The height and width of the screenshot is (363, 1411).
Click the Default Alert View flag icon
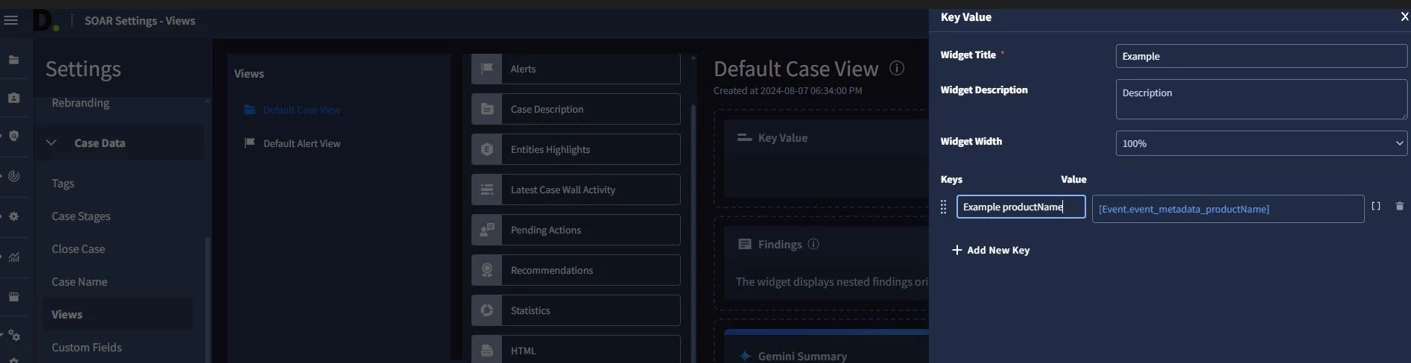coord(250,143)
